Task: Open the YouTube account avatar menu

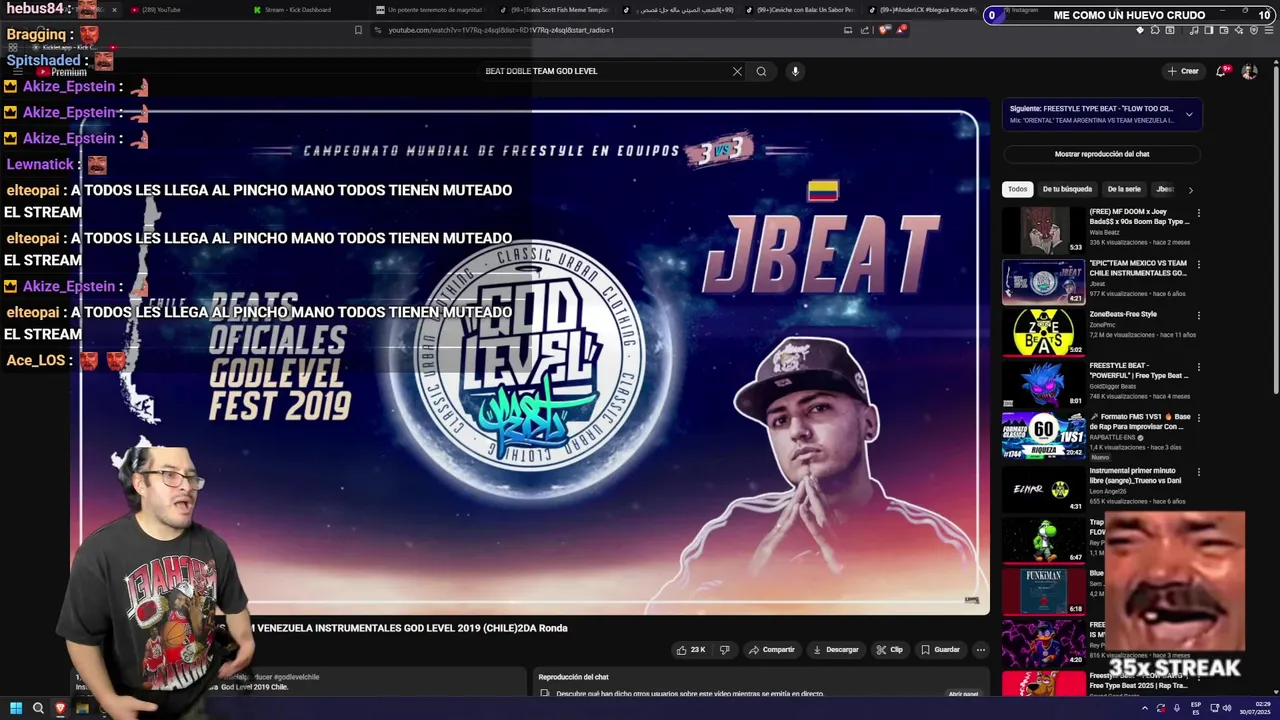Action: point(1249,71)
